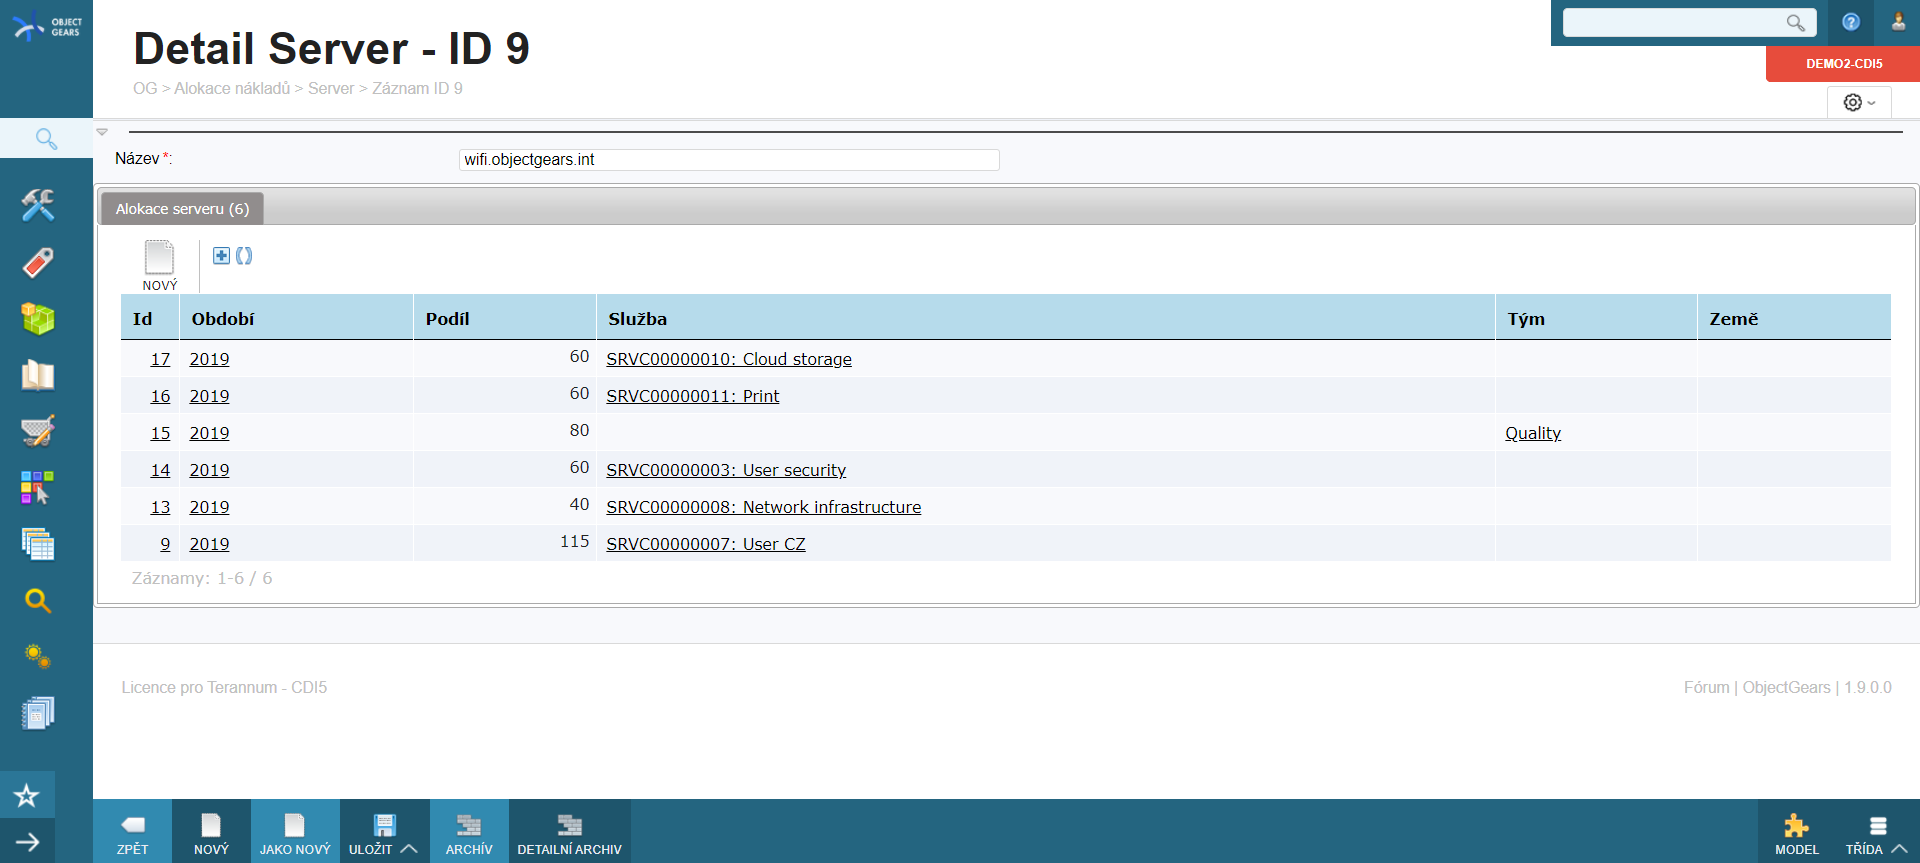
Task: Click NOVÝ in the bottom toolbar
Action: 211,832
